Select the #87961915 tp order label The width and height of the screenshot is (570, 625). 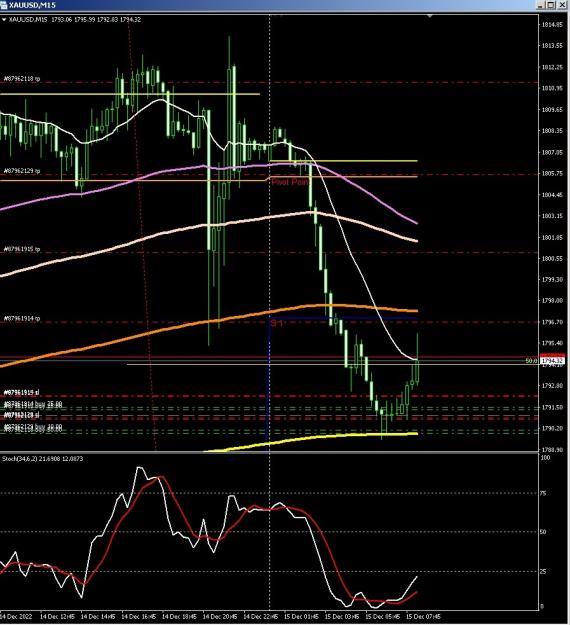tap(22, 249)
